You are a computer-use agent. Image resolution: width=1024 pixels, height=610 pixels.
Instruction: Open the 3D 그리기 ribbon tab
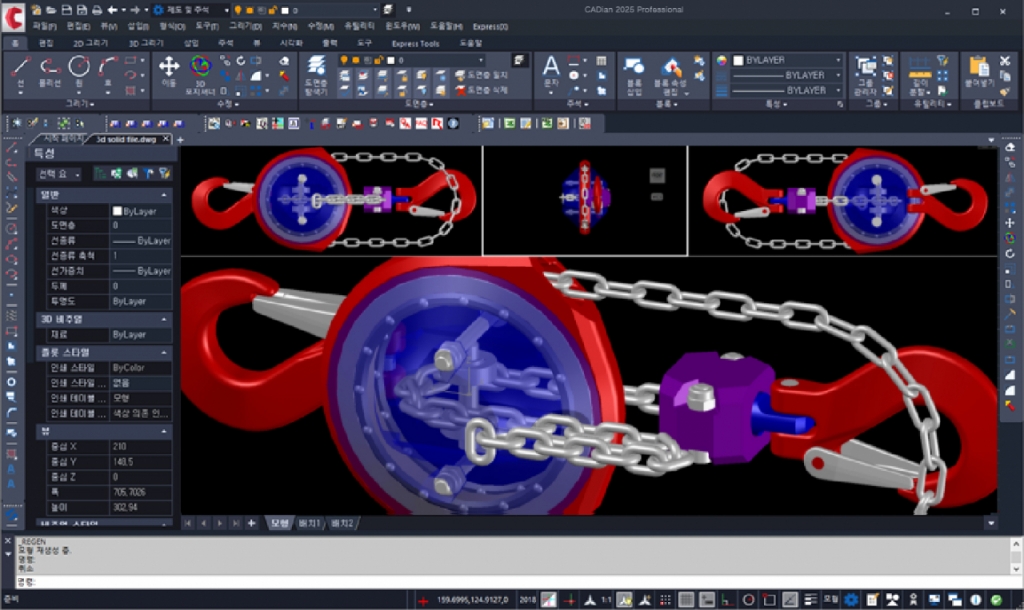(146, 44)
